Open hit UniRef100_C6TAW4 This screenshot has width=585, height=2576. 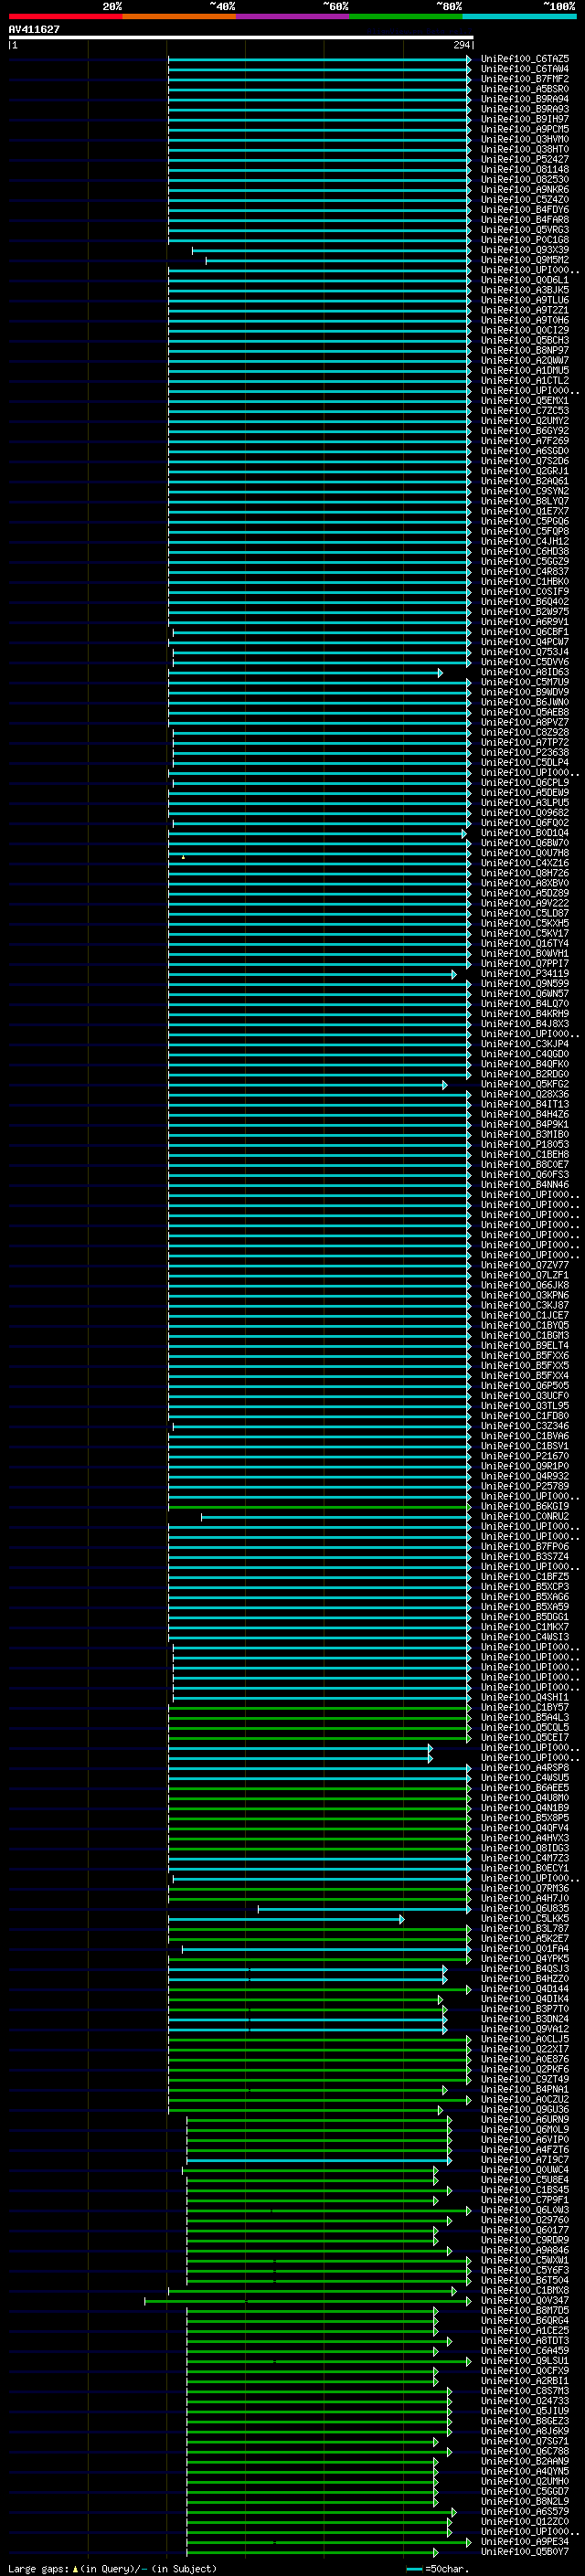point(525,69)
